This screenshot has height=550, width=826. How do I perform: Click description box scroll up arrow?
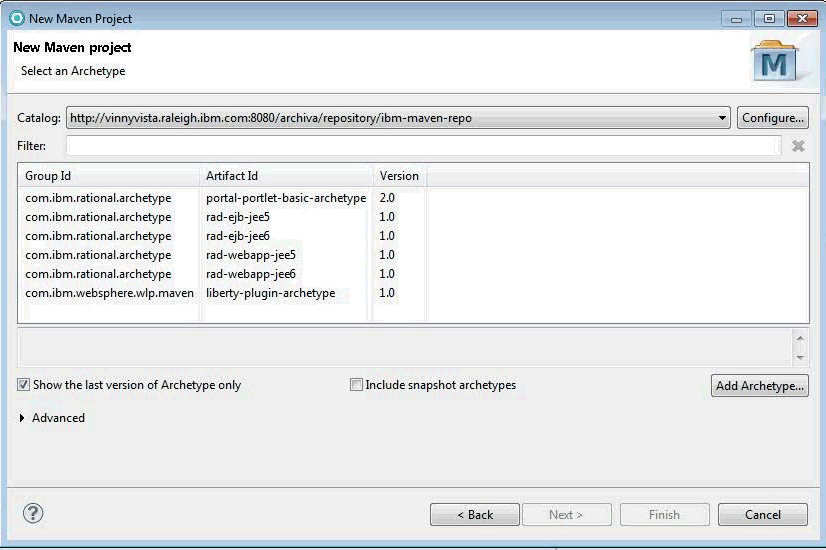coord(800,338)
